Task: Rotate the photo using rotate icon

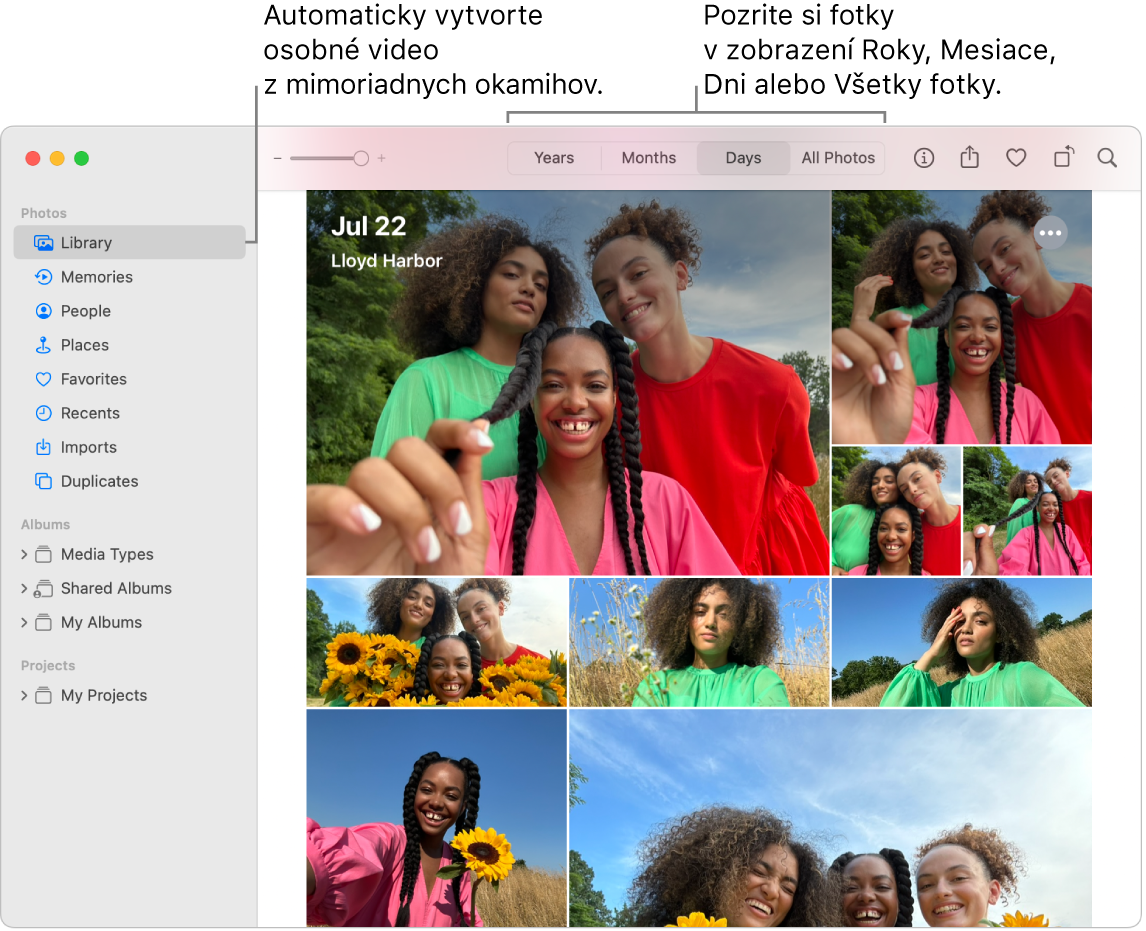Action: (x=1064, y=157)
